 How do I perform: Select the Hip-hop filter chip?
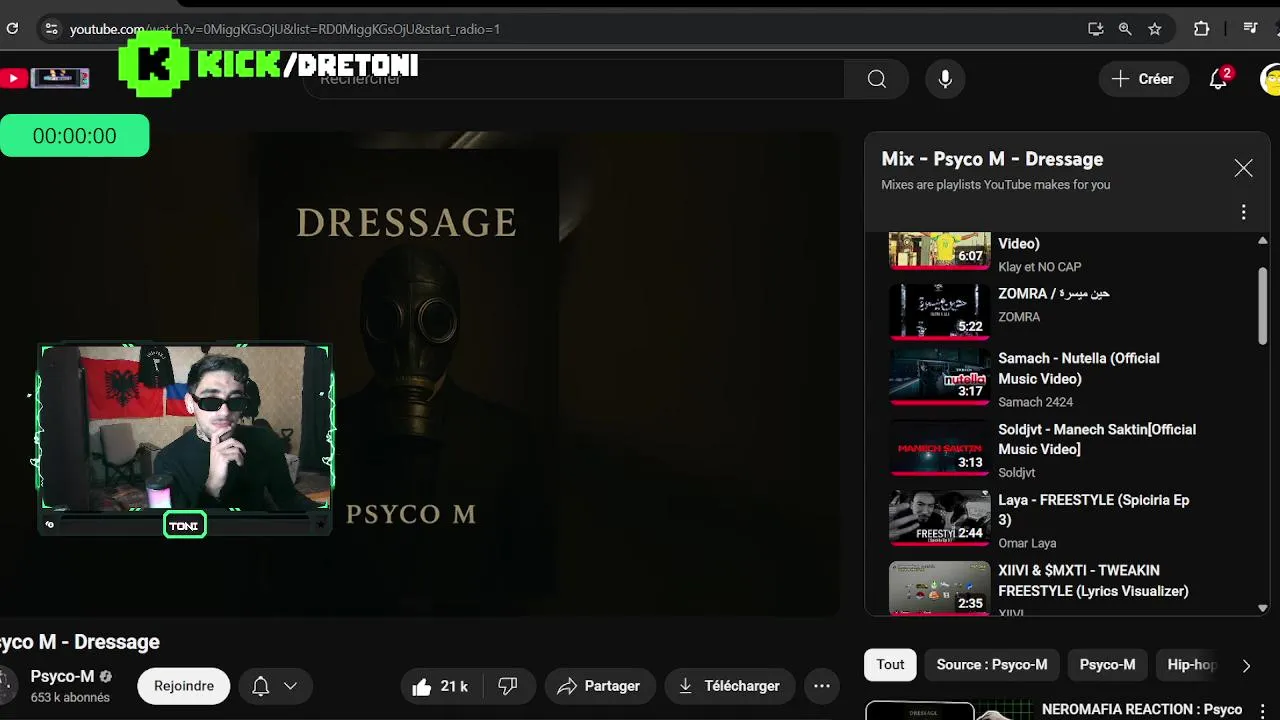pyautogui.click(x=1191, y=664)
